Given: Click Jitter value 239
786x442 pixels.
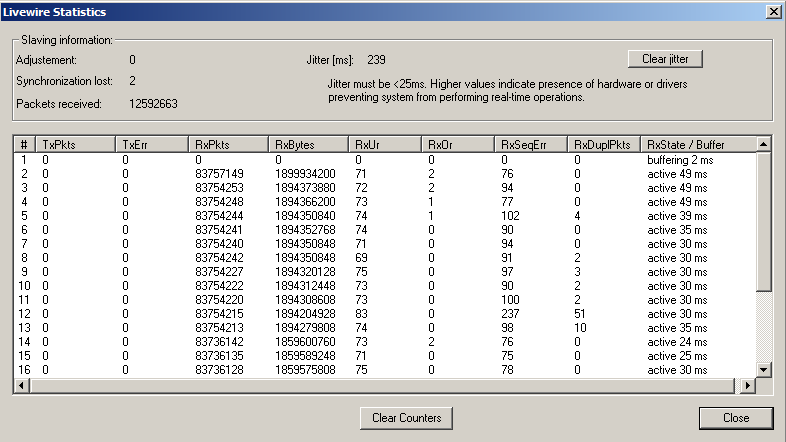Looking at the screenshot, I should (376, 60).
